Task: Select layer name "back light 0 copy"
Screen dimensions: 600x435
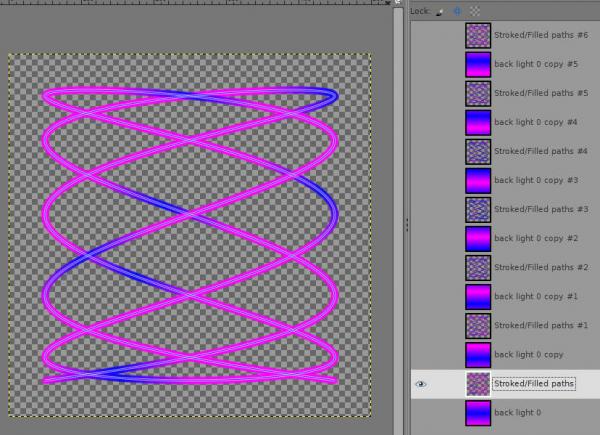Action: 529,355
